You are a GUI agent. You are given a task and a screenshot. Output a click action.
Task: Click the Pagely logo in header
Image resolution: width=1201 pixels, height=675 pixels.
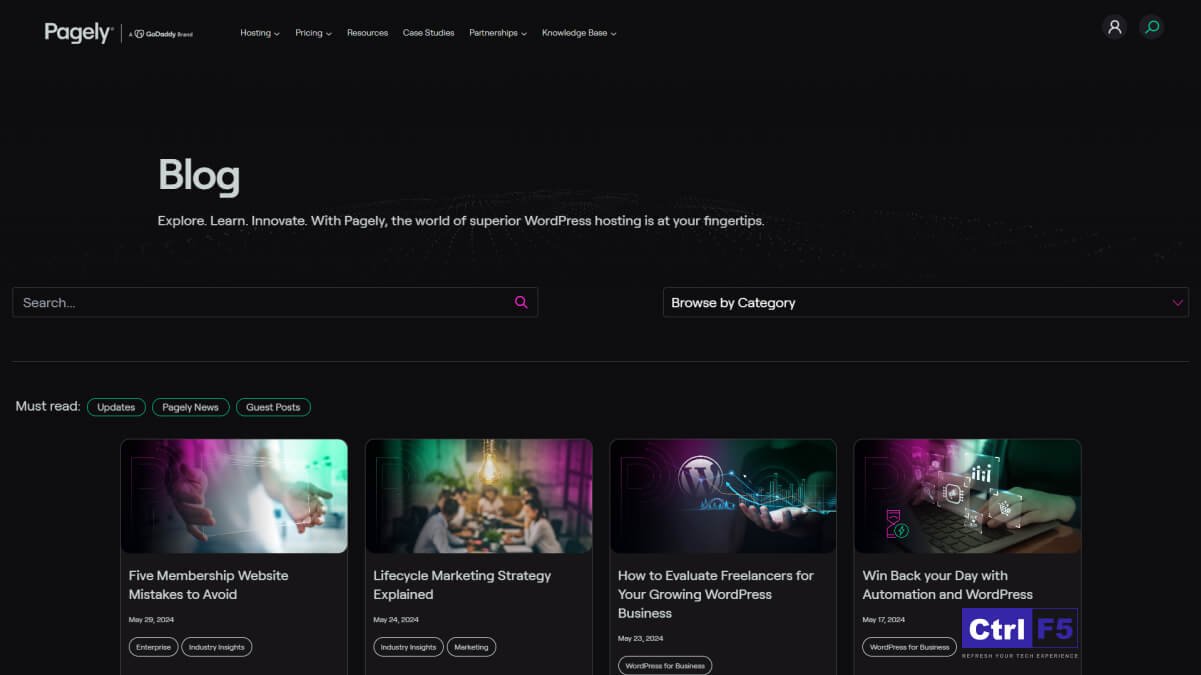tap(78, 33)
